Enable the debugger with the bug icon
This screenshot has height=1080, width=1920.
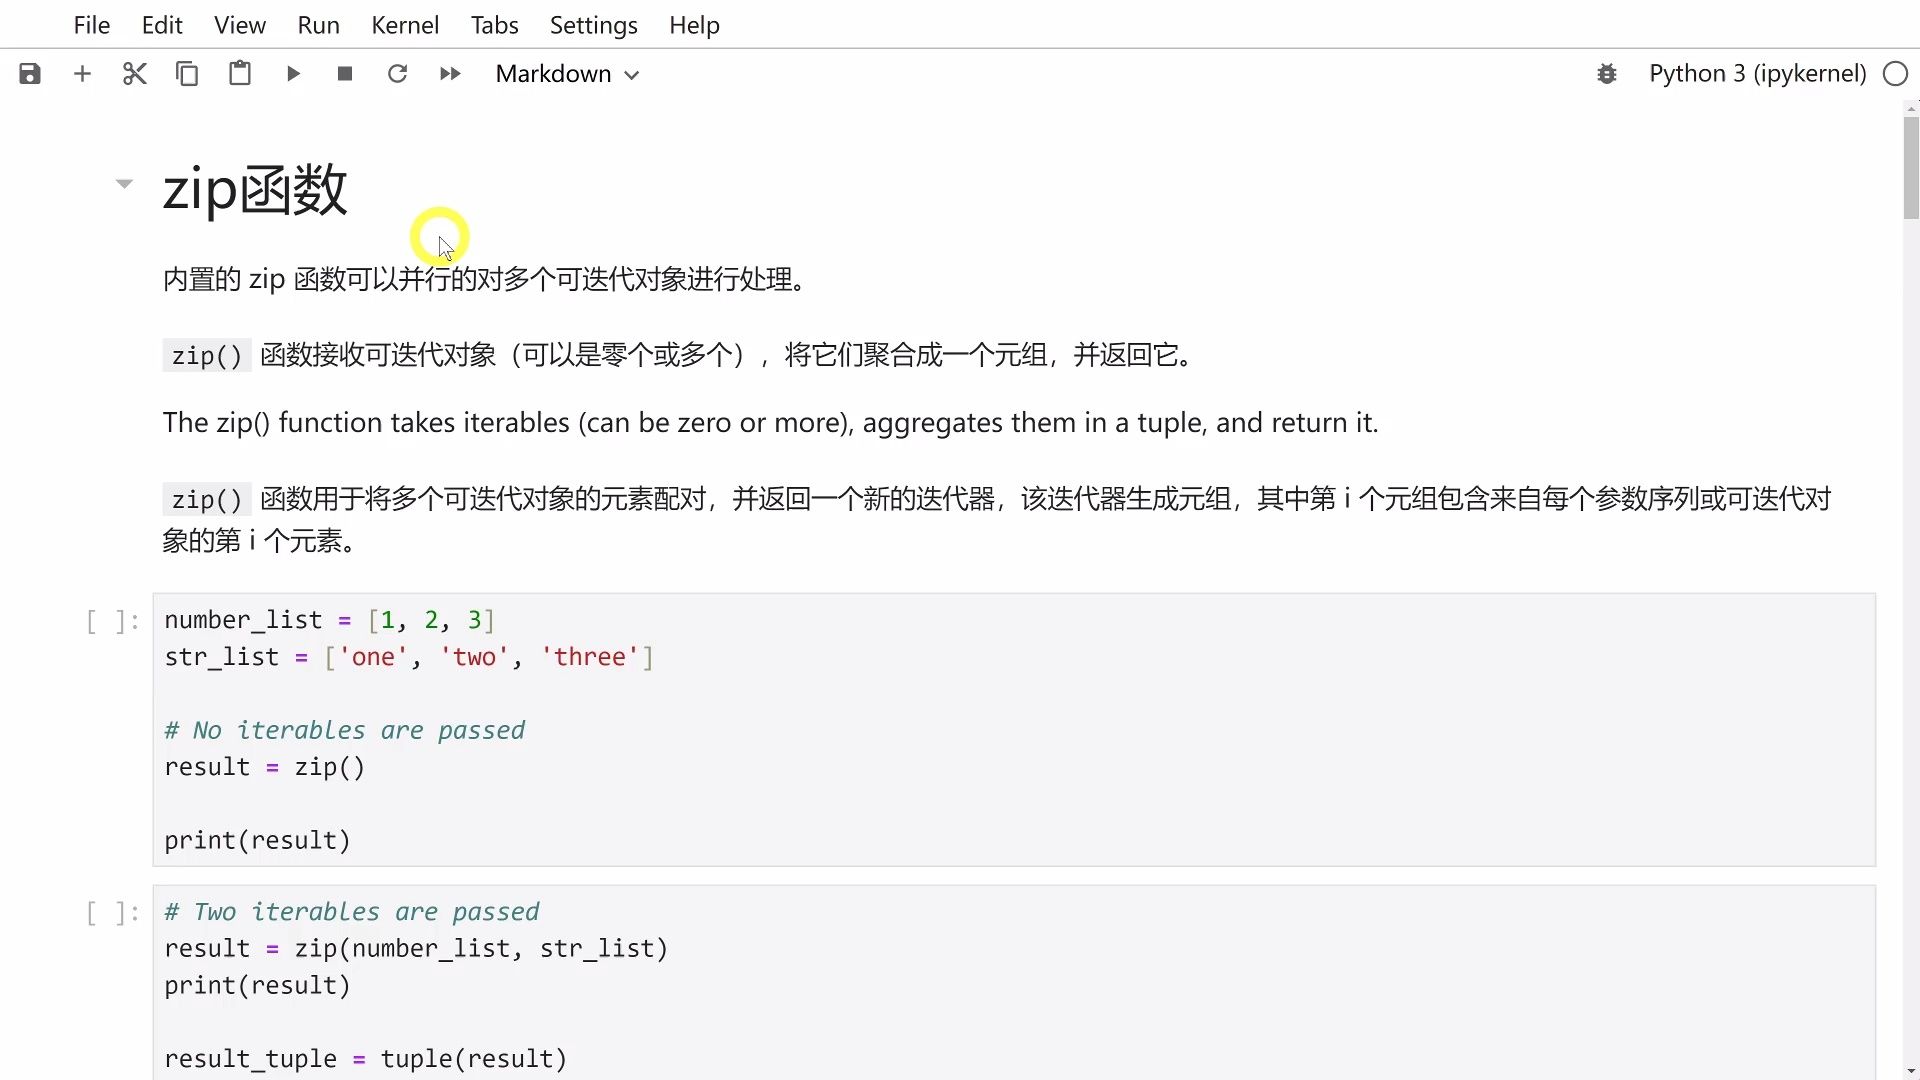point(1607,74)
